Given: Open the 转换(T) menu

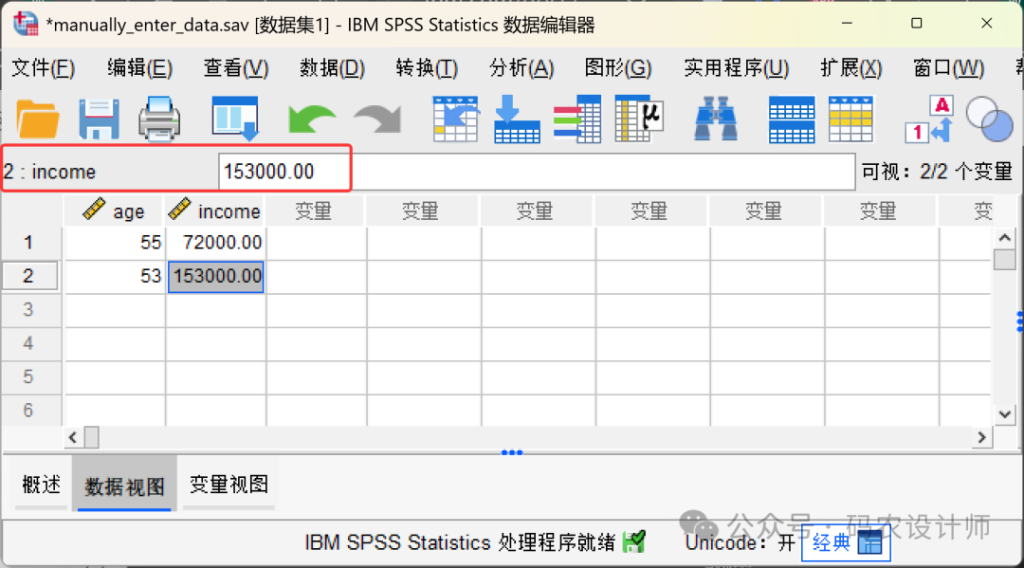Looking at the screenshot, I should (x=426, y=68).
